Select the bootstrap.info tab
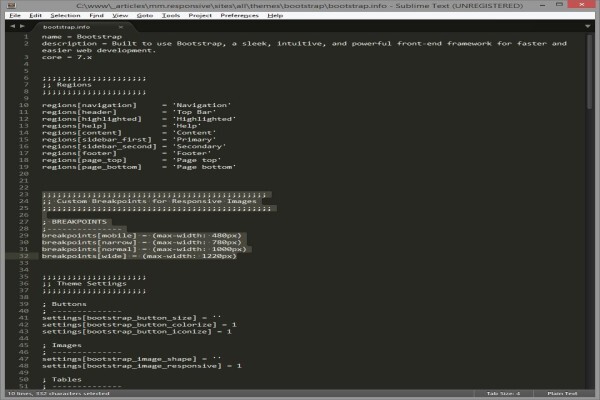The image size is (600, 400). pyautogui.click(x=67, y=27)
